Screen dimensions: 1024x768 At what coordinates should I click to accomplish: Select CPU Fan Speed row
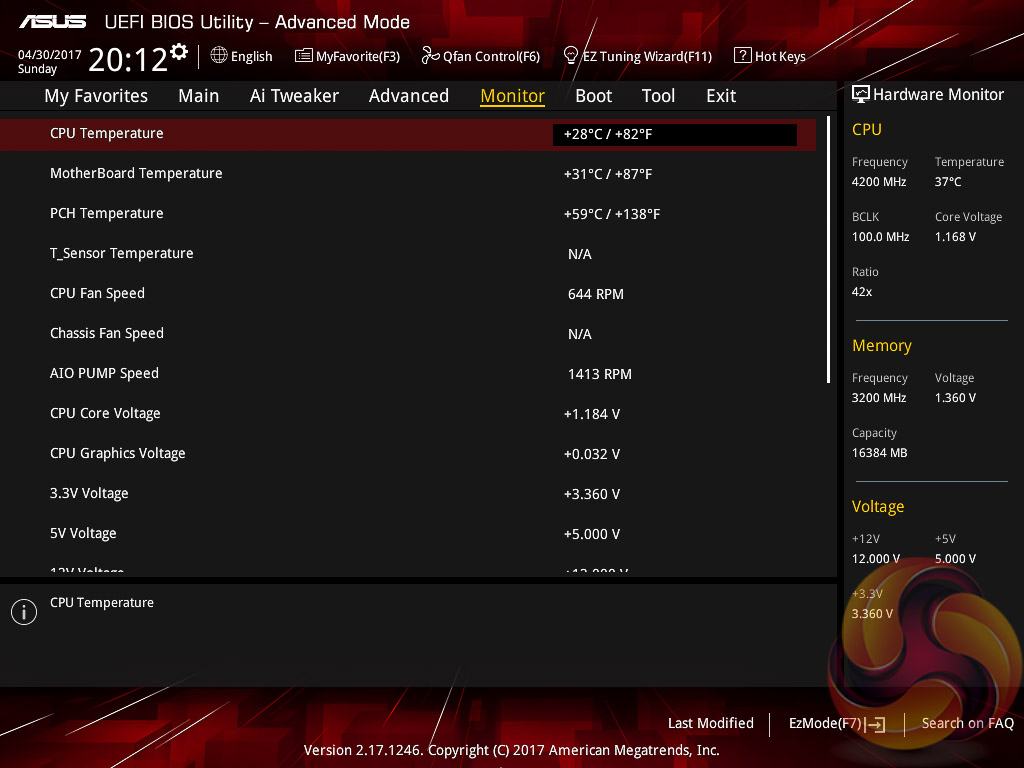(x=408, y=294)
